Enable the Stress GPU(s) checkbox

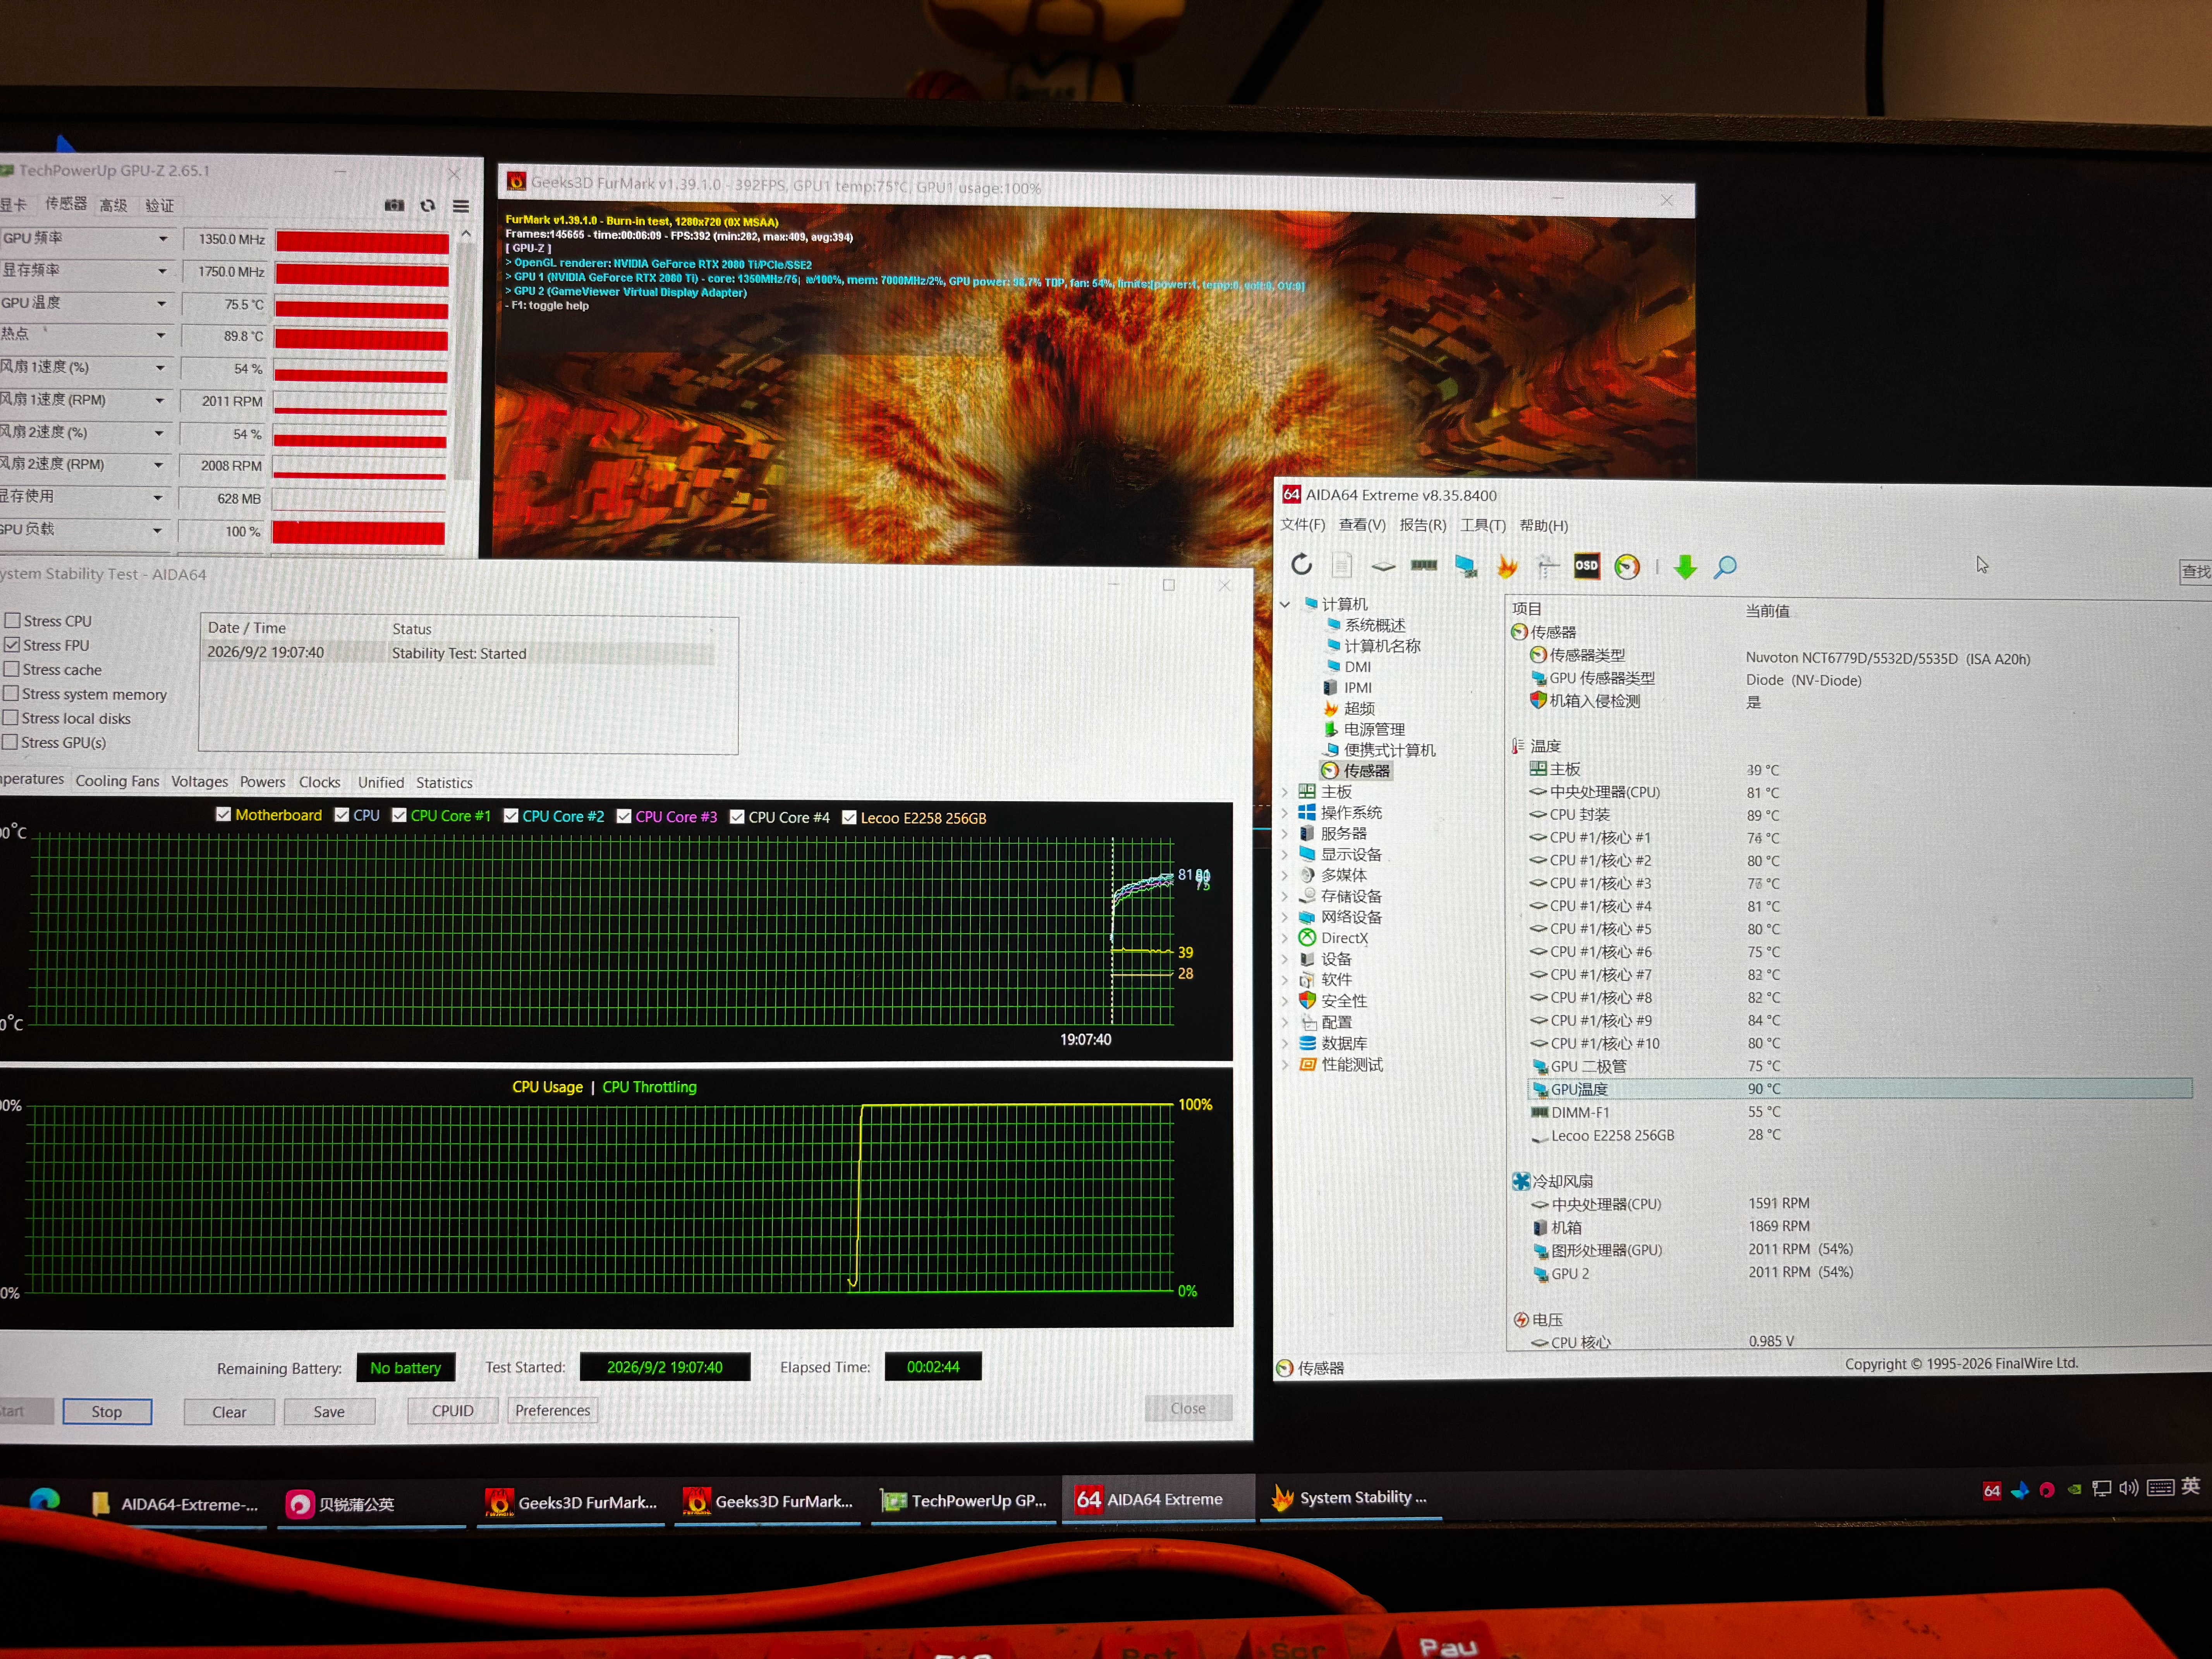[x=11, y=742]
